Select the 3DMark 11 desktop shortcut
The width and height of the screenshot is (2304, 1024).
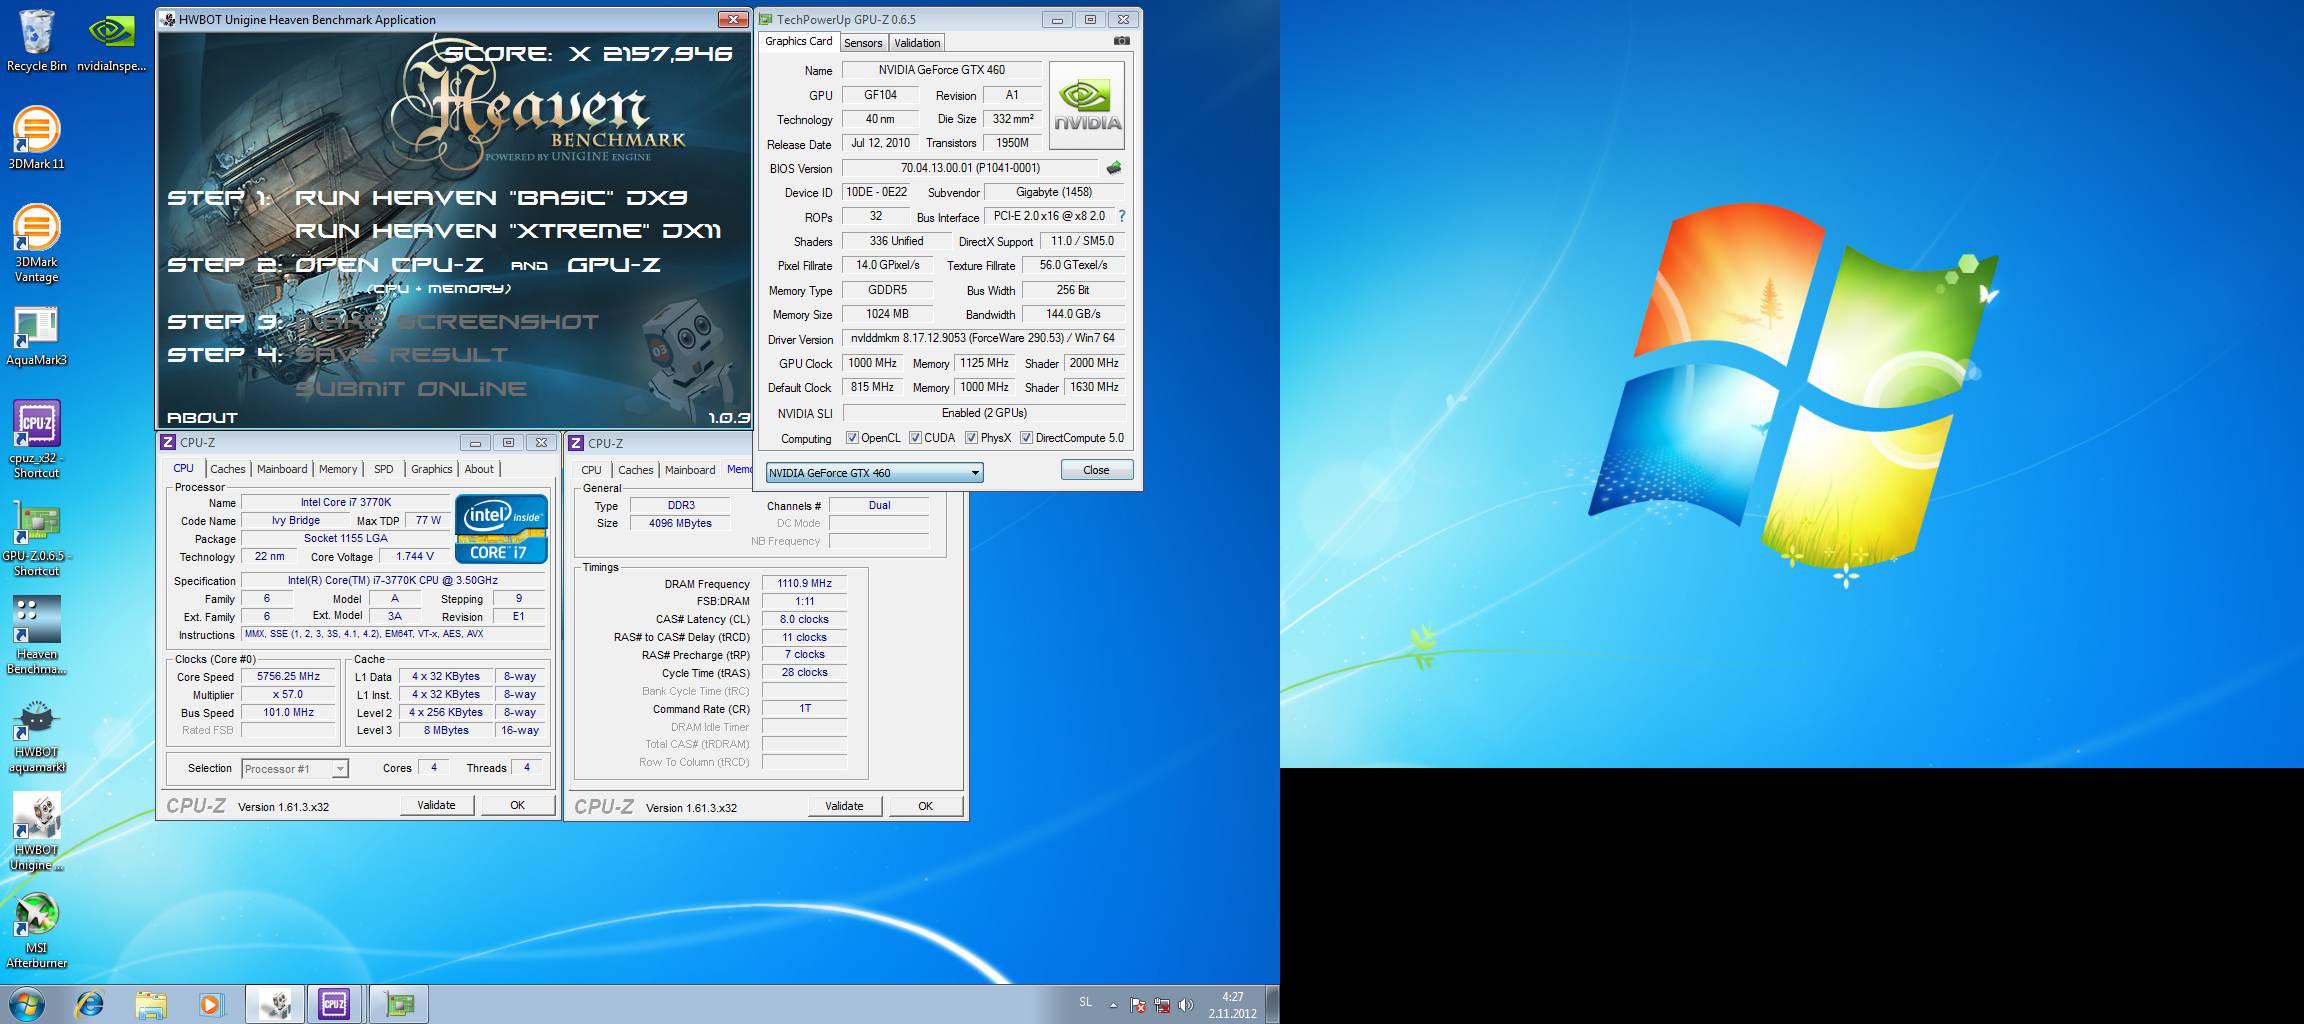[x=36, y=138]
